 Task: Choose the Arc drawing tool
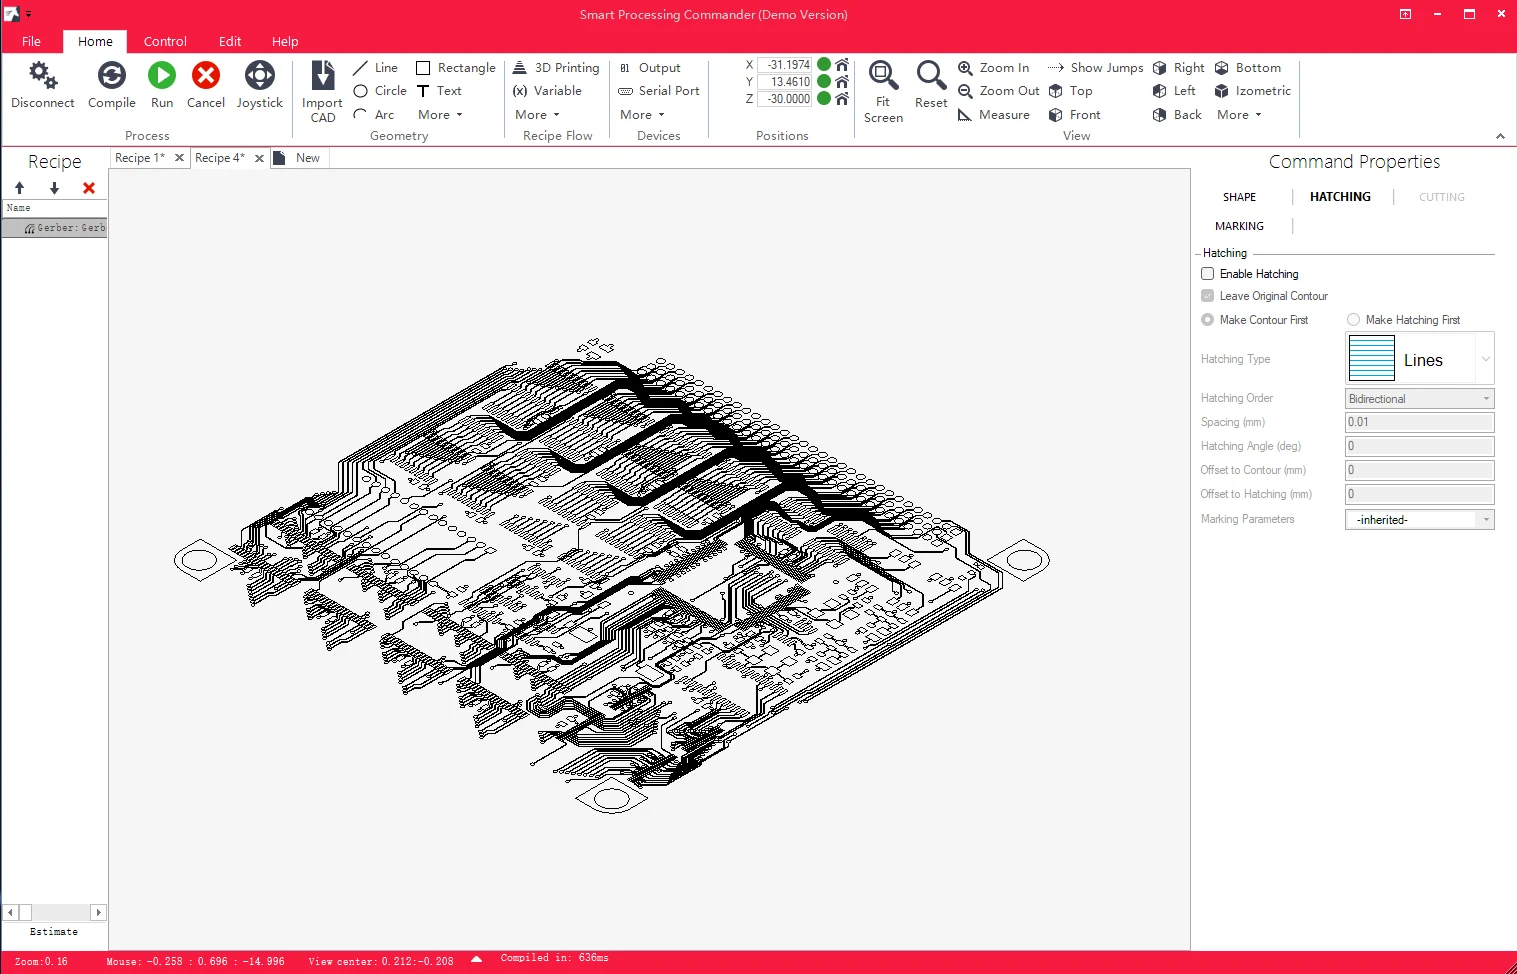coord(374,115)
